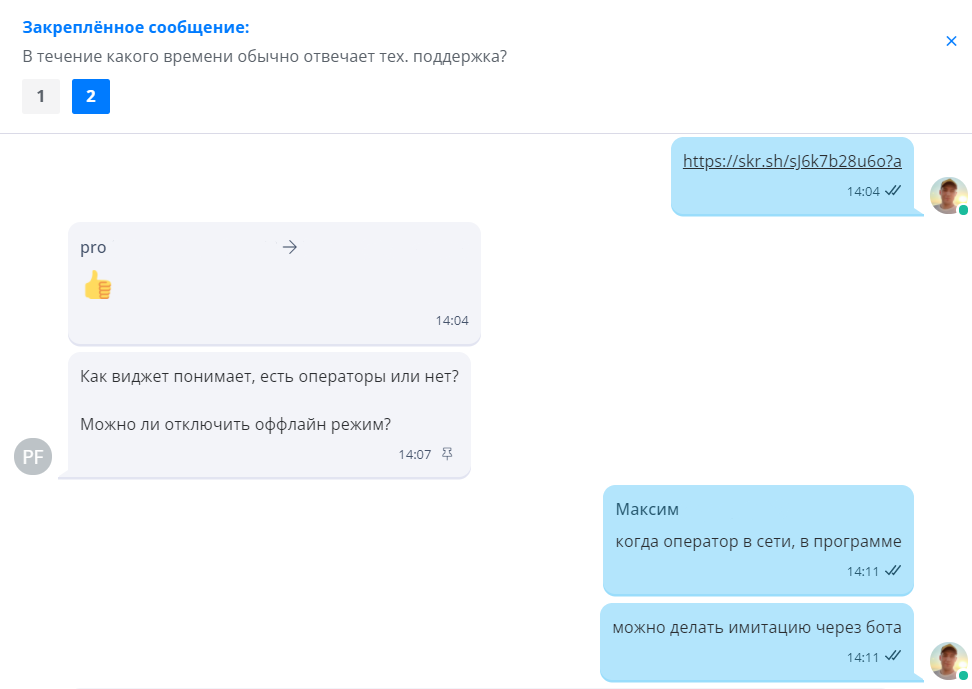Select pinned message number 2
The width and height of the screenshot is (972, 689).
(x=91, y=97)
